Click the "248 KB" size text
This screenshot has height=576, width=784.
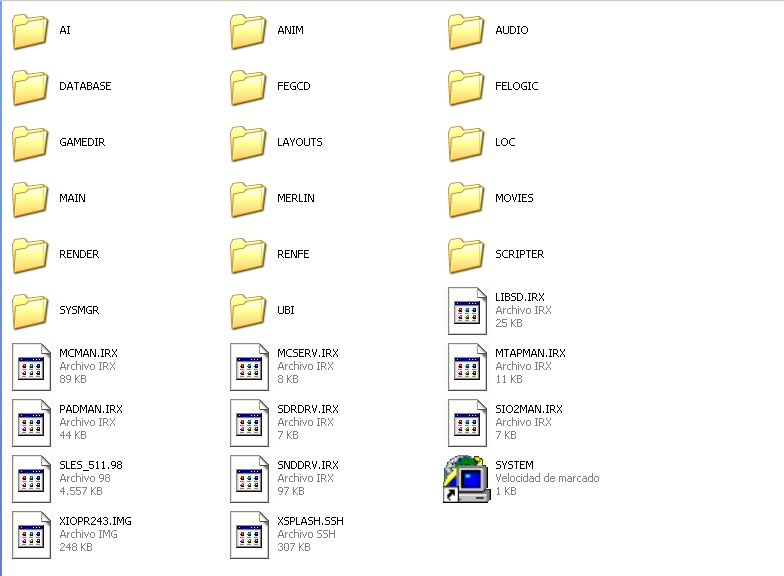pyautogui.click(x=76, y=547)
